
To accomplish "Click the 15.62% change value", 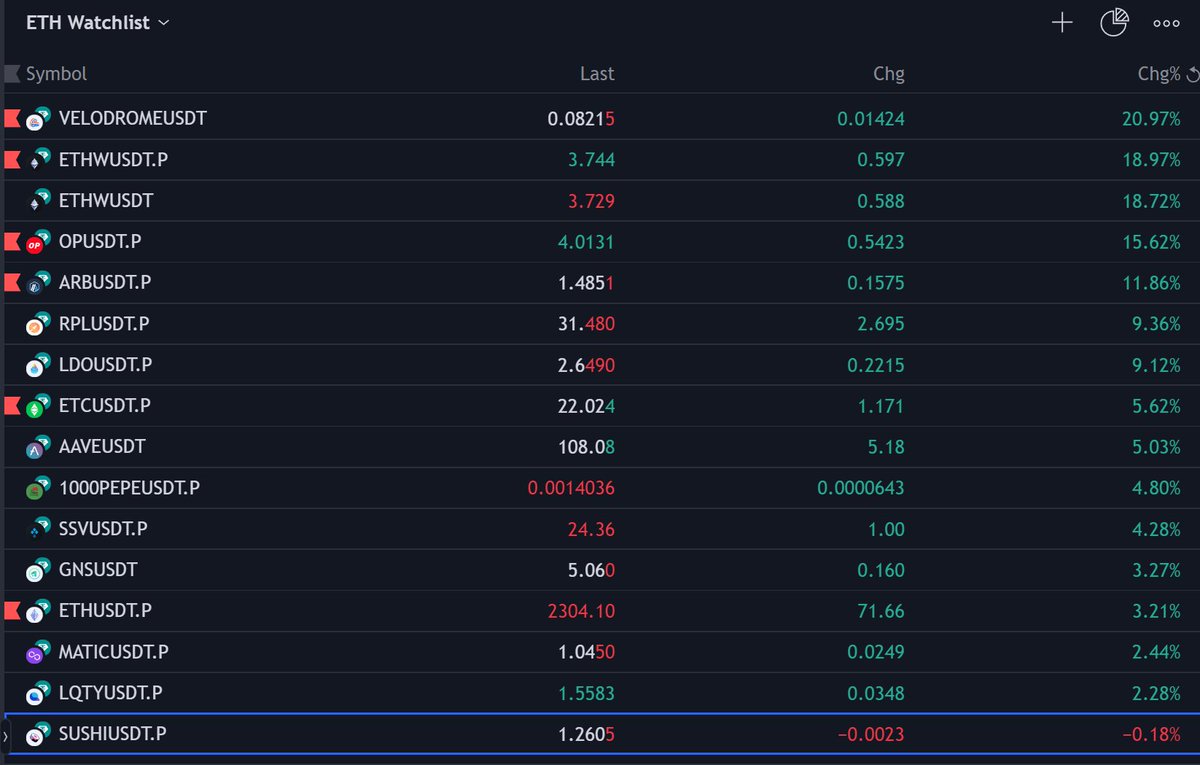I will [x=1151, y=241].
